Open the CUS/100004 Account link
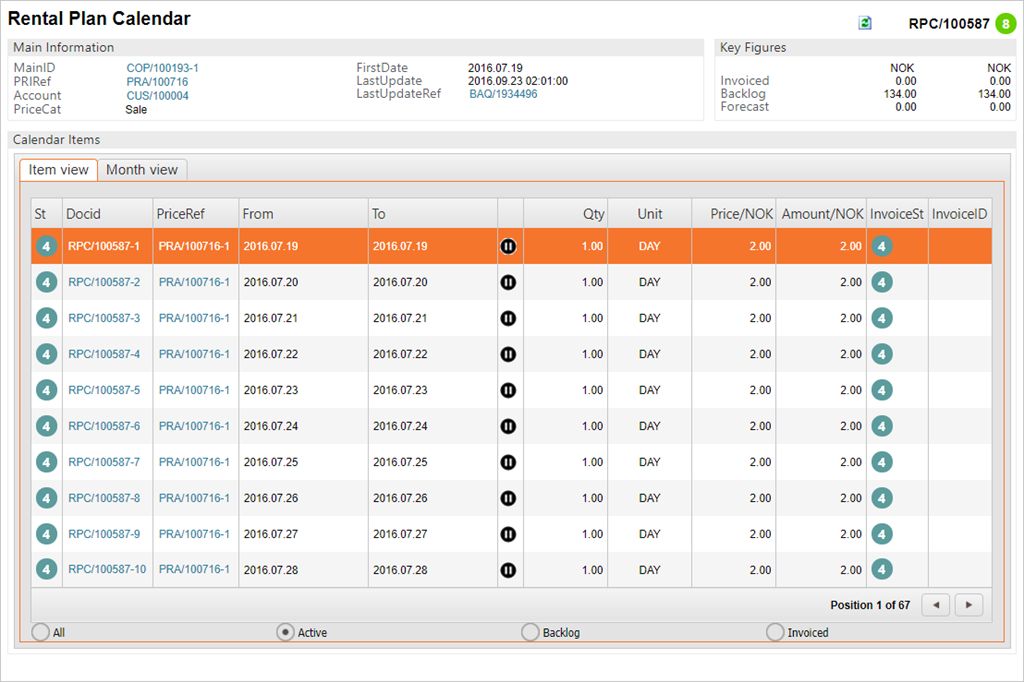This screenshot has width=1024, height=682. [x=157, y=96]
